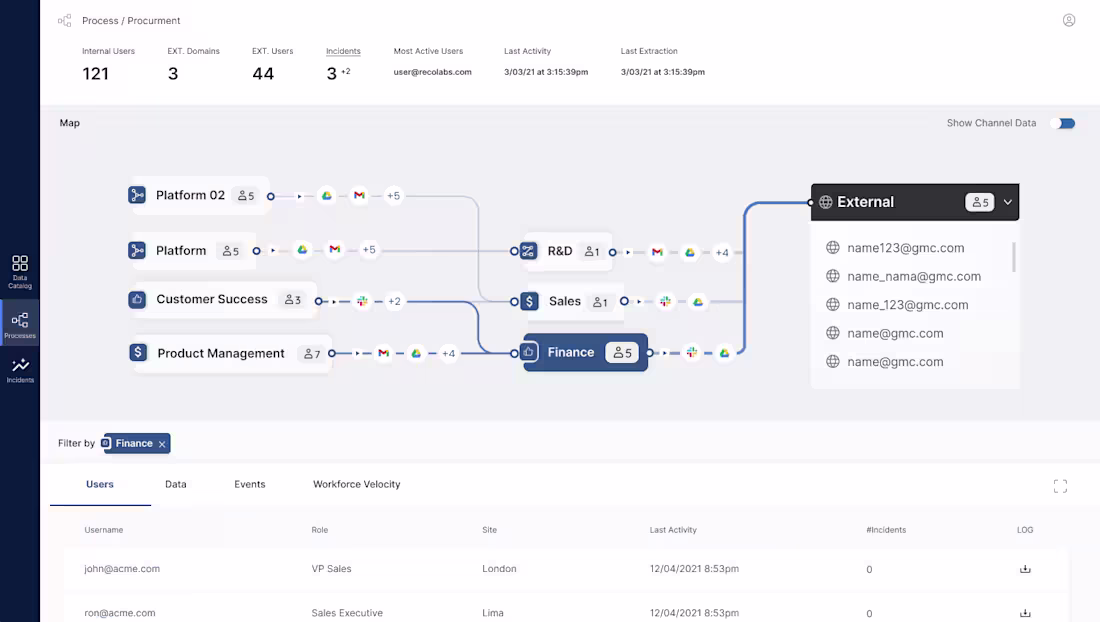Enable the Show Channel Data toggle
The width and height of the screenshot is (1100, 622).
click(x=1065, y=123)
